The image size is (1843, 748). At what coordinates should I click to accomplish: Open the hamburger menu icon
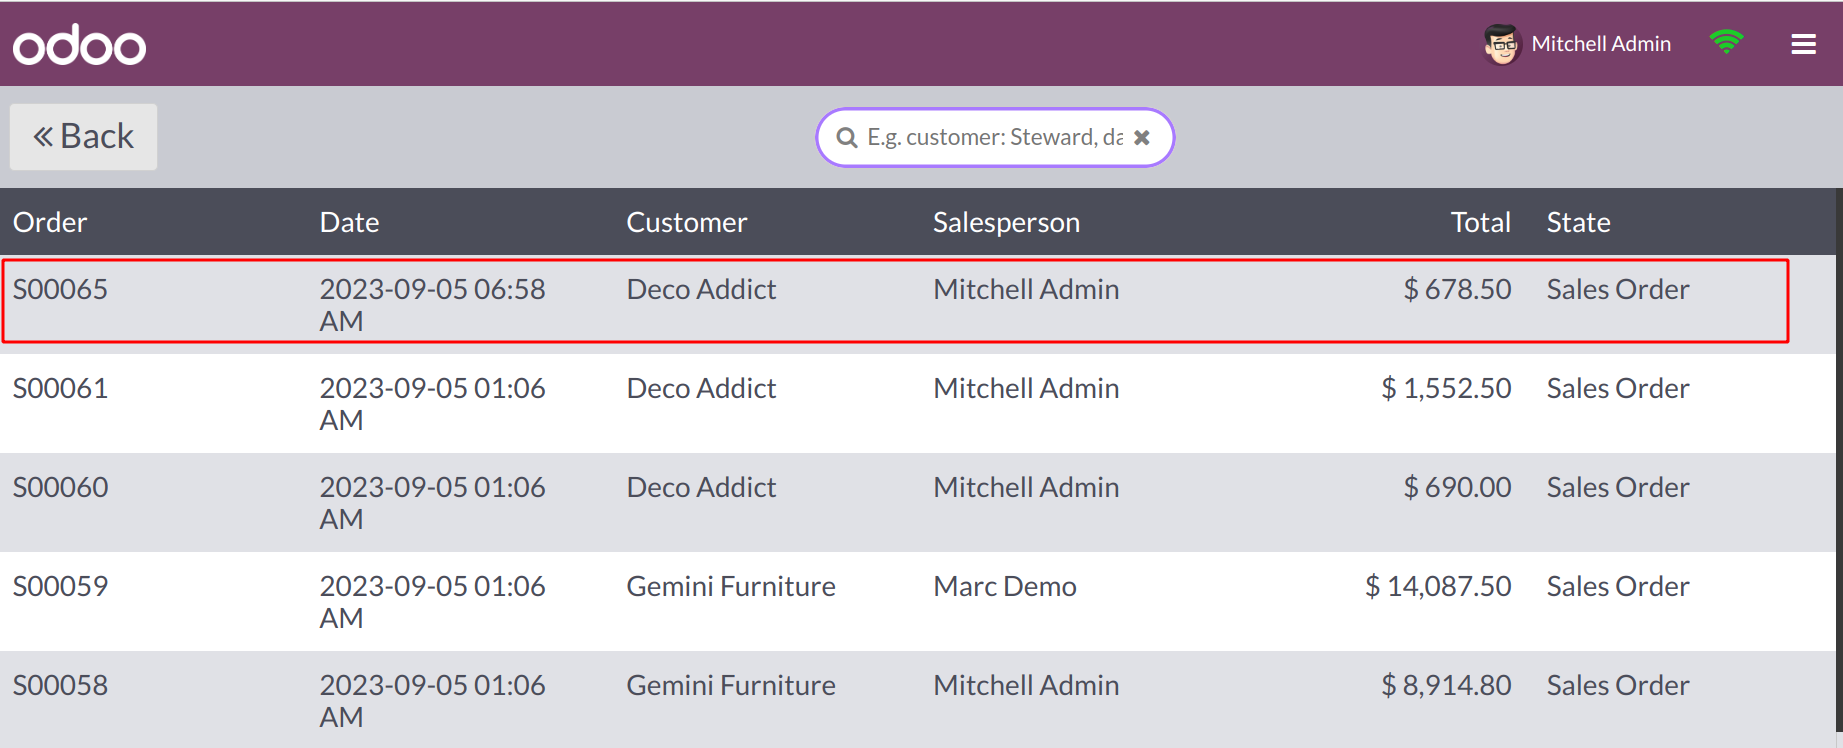click(1803, 44)
